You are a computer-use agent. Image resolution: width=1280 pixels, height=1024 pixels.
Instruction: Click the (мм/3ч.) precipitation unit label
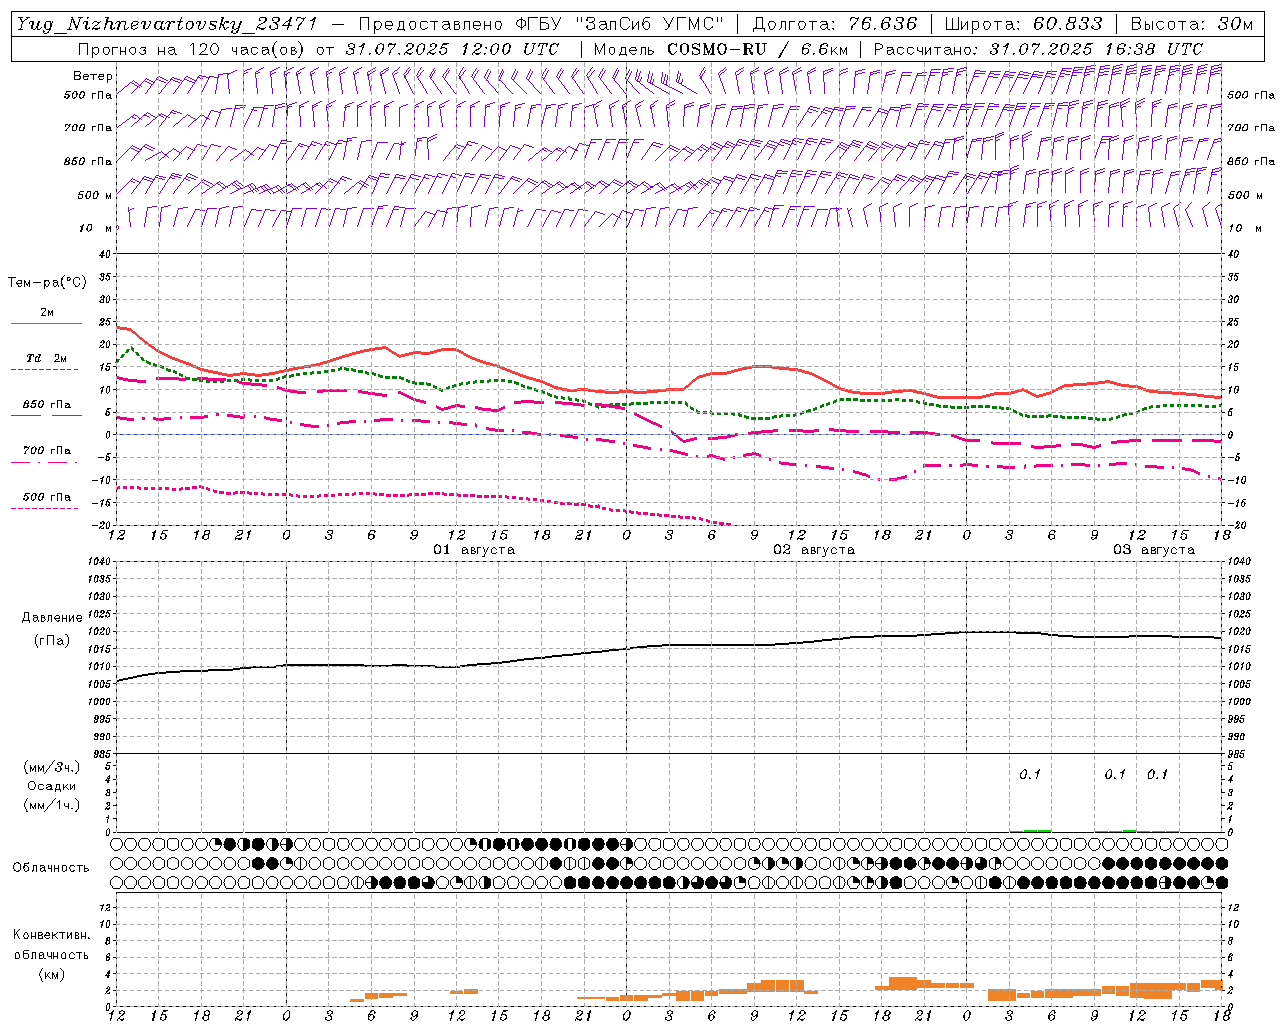click(x=52, y=768)
